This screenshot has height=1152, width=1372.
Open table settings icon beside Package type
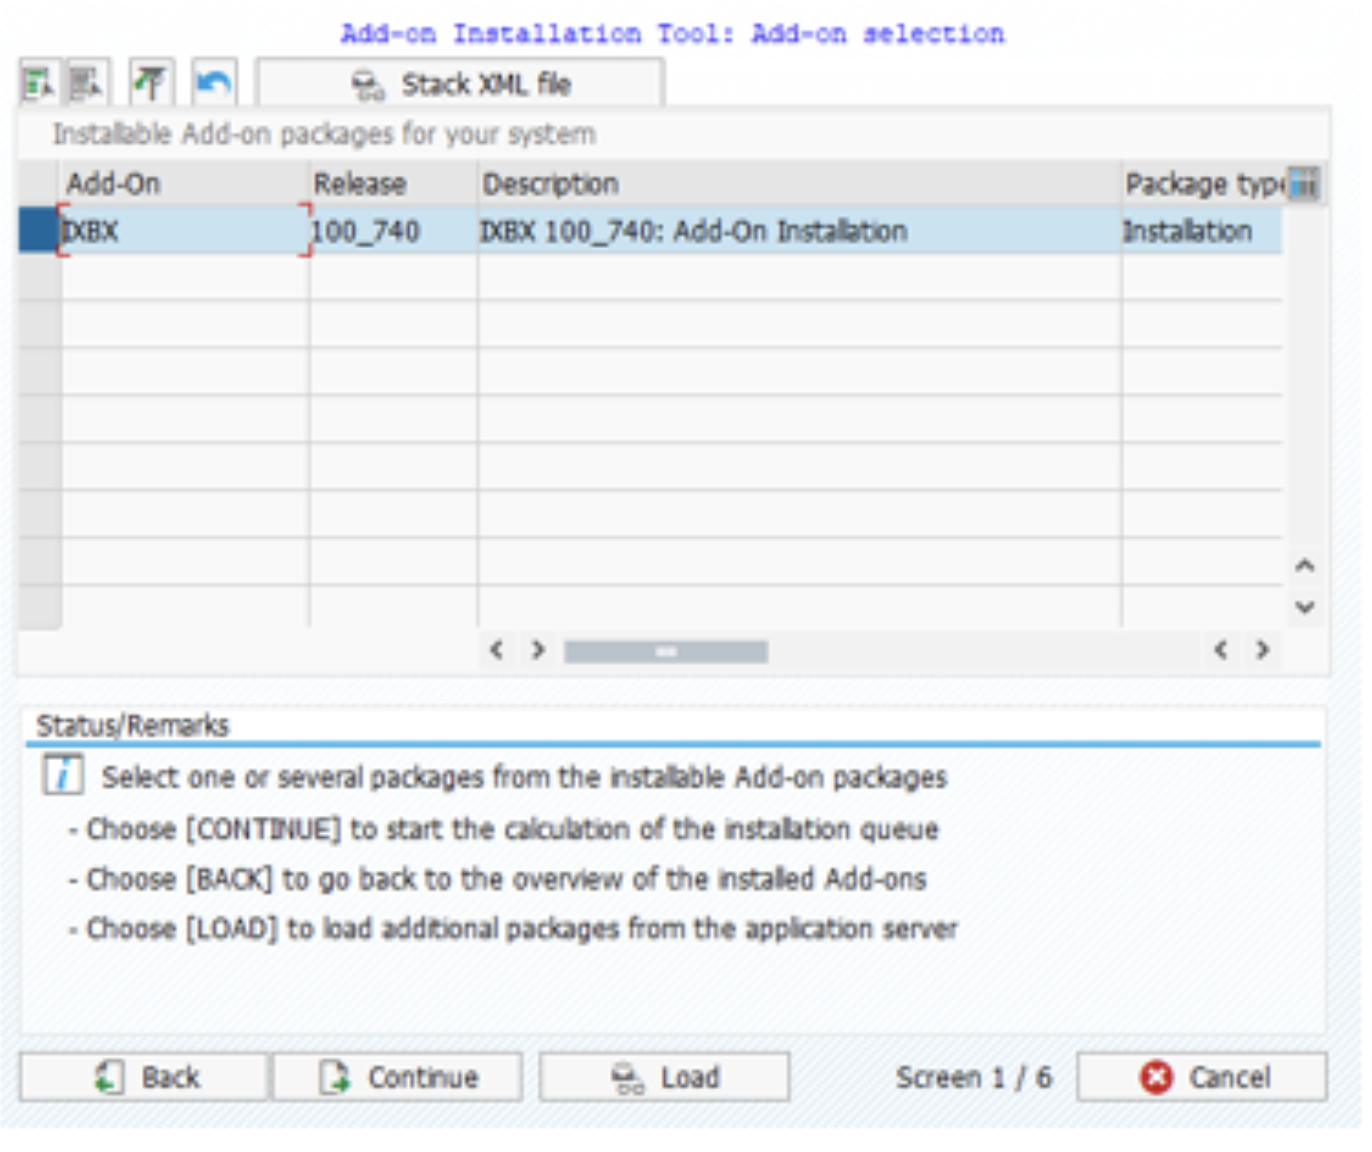coord(1304,184)
